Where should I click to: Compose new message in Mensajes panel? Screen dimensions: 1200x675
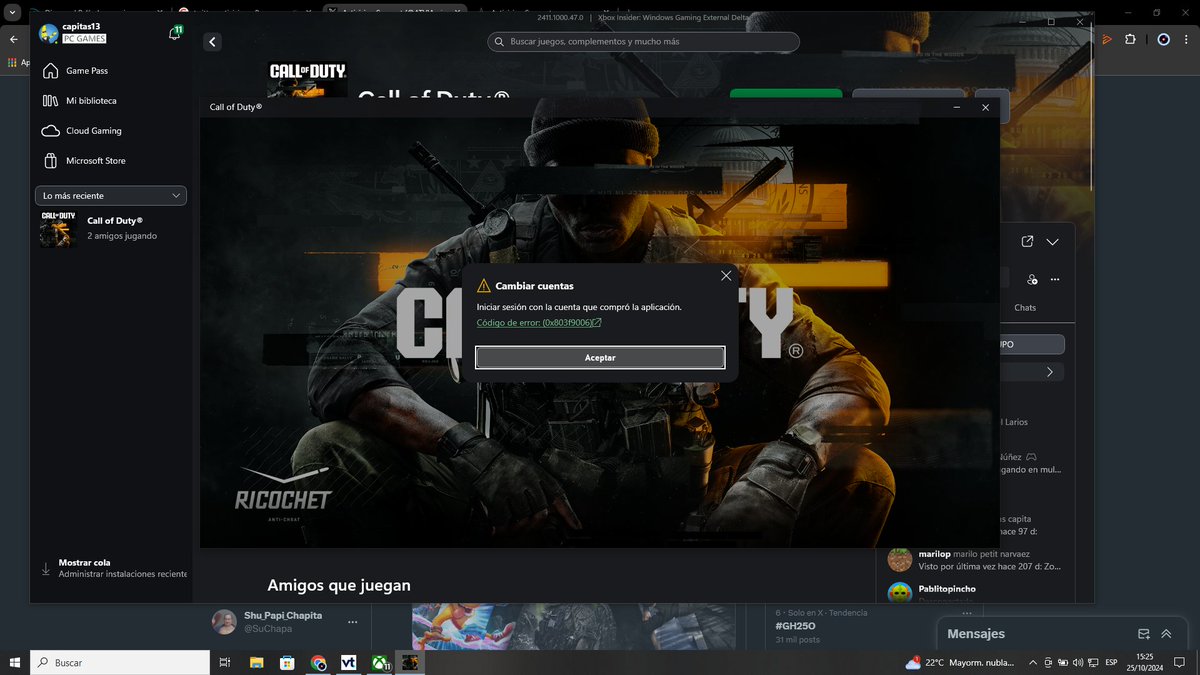[1144, 634]
